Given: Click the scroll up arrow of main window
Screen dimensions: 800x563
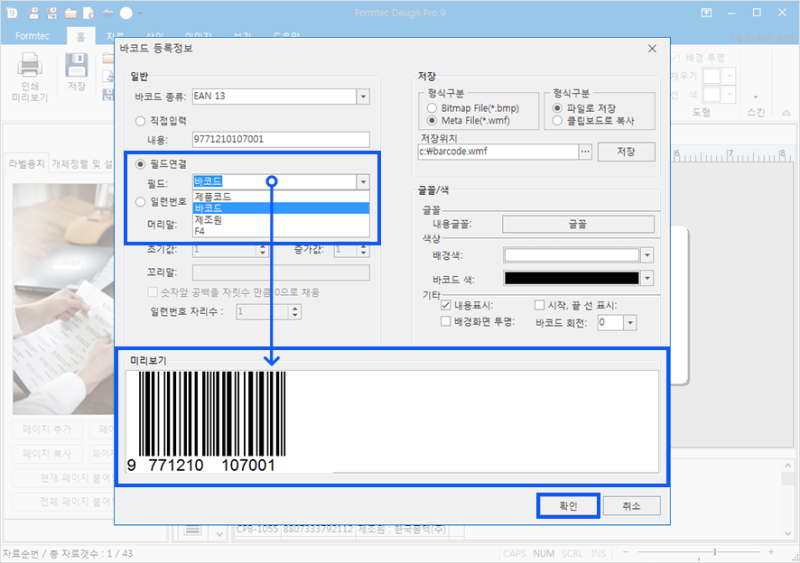Looking at the screenshot, I should pyautogui.click(x=788, y=466).
